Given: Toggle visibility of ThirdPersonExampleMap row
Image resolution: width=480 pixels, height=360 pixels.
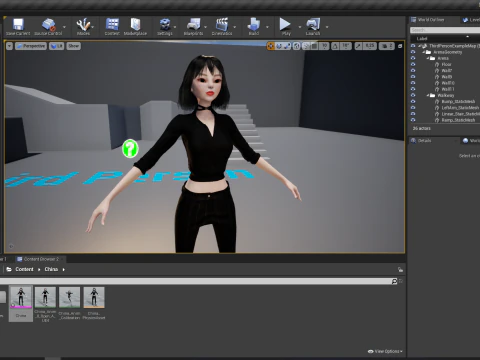Looking at the screenshot, I should (x=413, y=46).
